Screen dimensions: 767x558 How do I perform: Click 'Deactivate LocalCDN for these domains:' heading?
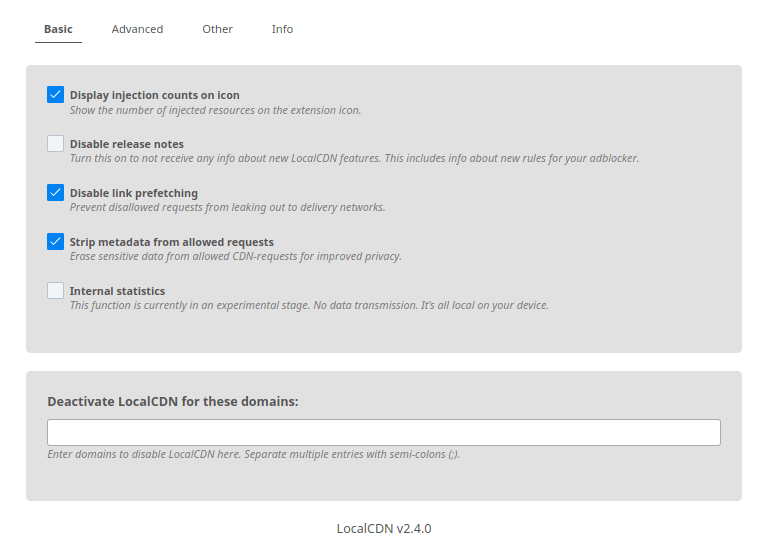(173, 402)
